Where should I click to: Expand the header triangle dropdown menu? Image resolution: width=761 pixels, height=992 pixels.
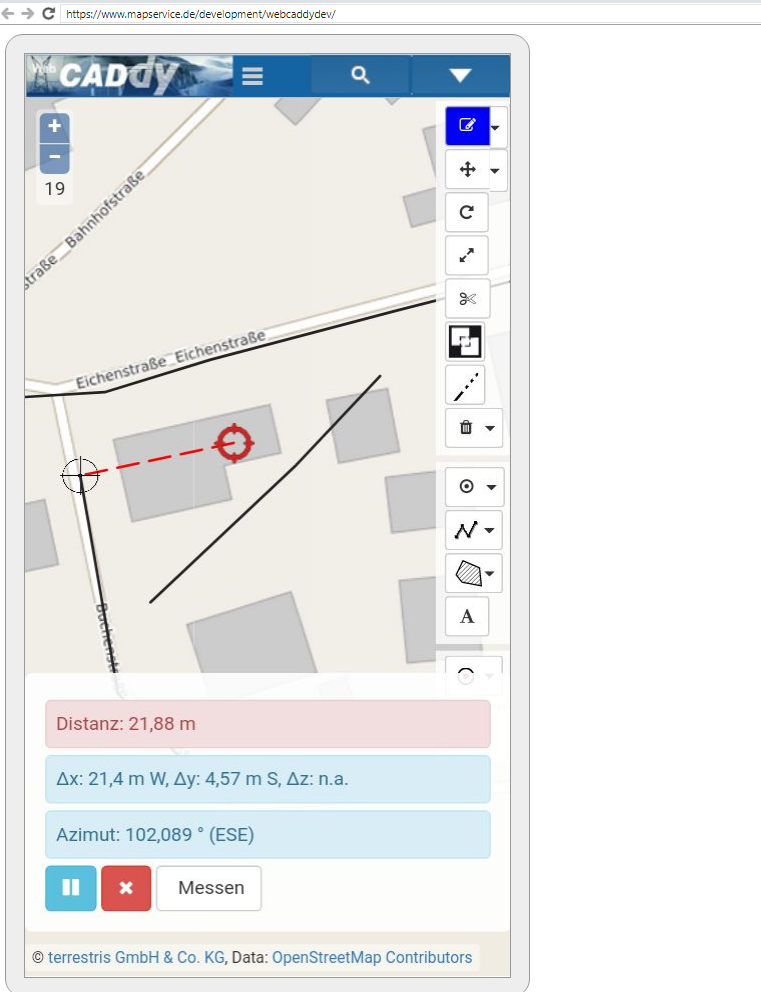point(460,76)
